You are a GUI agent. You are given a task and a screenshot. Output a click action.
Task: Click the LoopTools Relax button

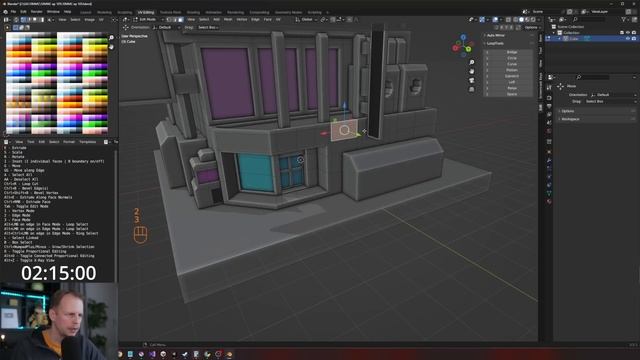512,88
